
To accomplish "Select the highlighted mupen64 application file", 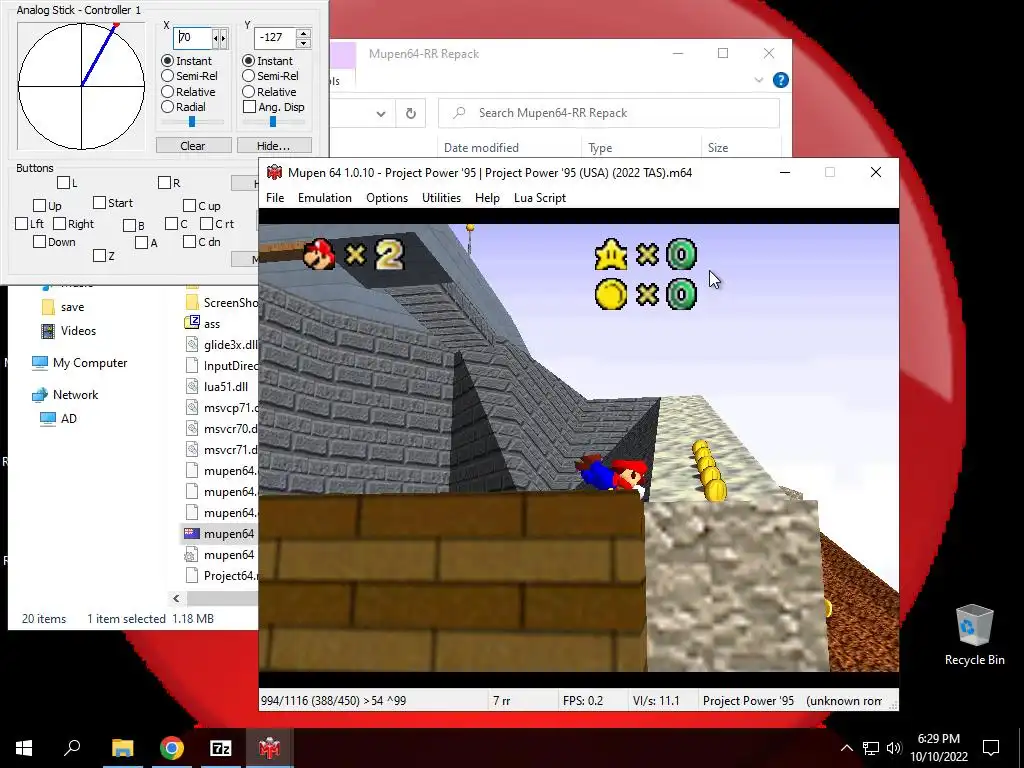I will (x=219, y=534).
